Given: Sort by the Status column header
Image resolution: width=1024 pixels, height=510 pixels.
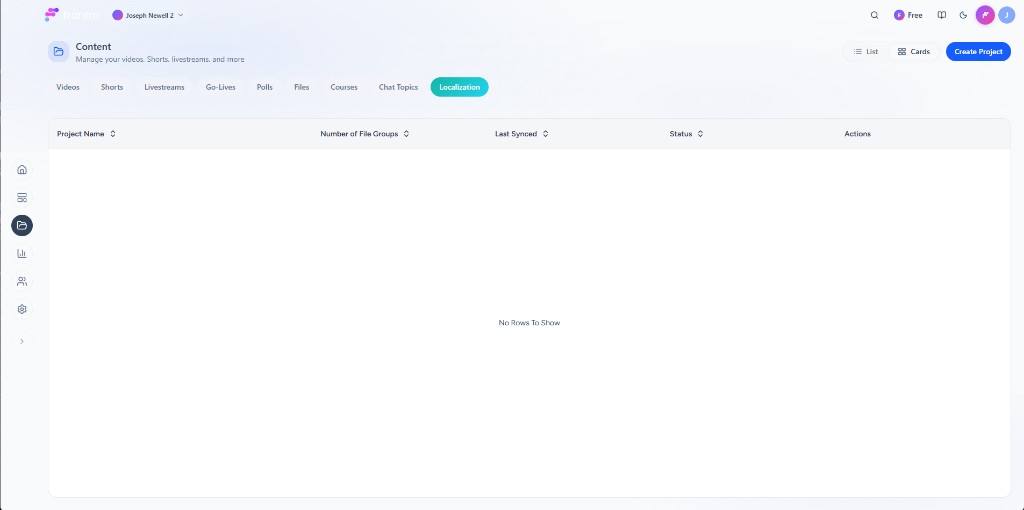Looking at the screenshot, I should [686, 134].
